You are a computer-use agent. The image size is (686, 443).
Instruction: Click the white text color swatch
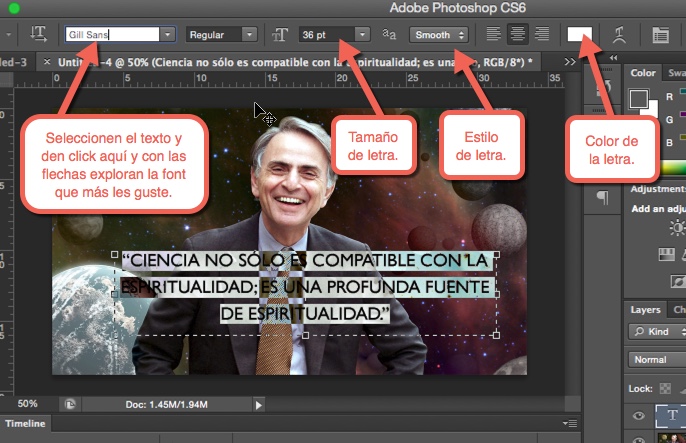pos(580,34)
